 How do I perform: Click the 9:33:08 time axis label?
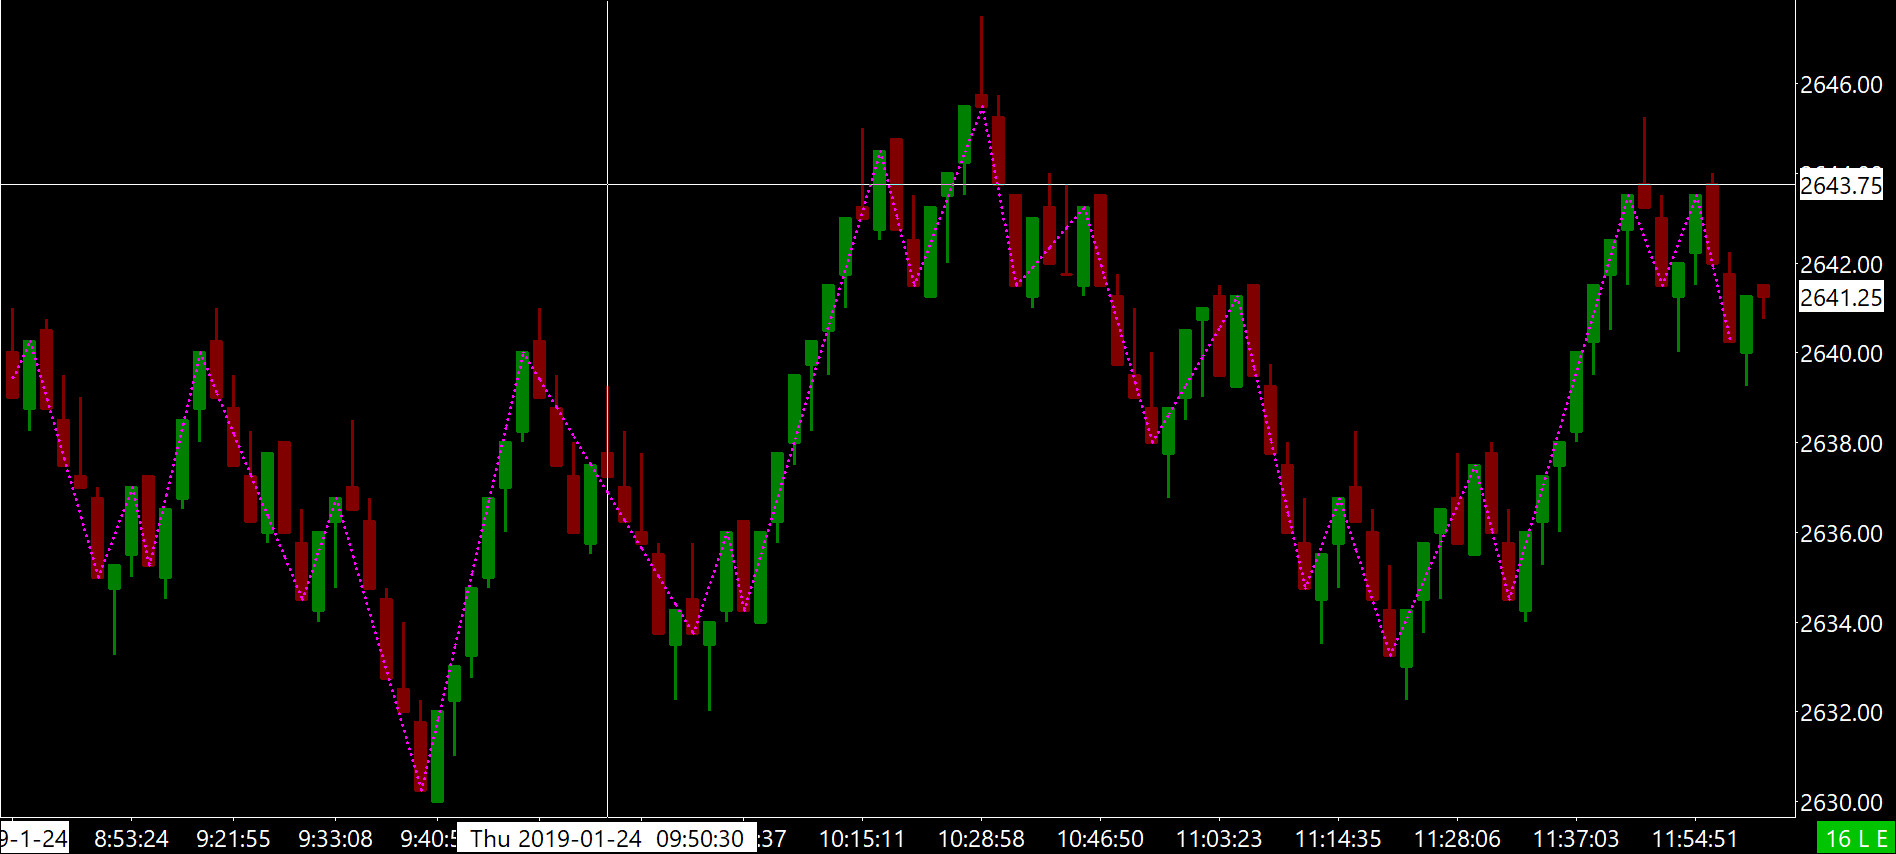point(335,839)
